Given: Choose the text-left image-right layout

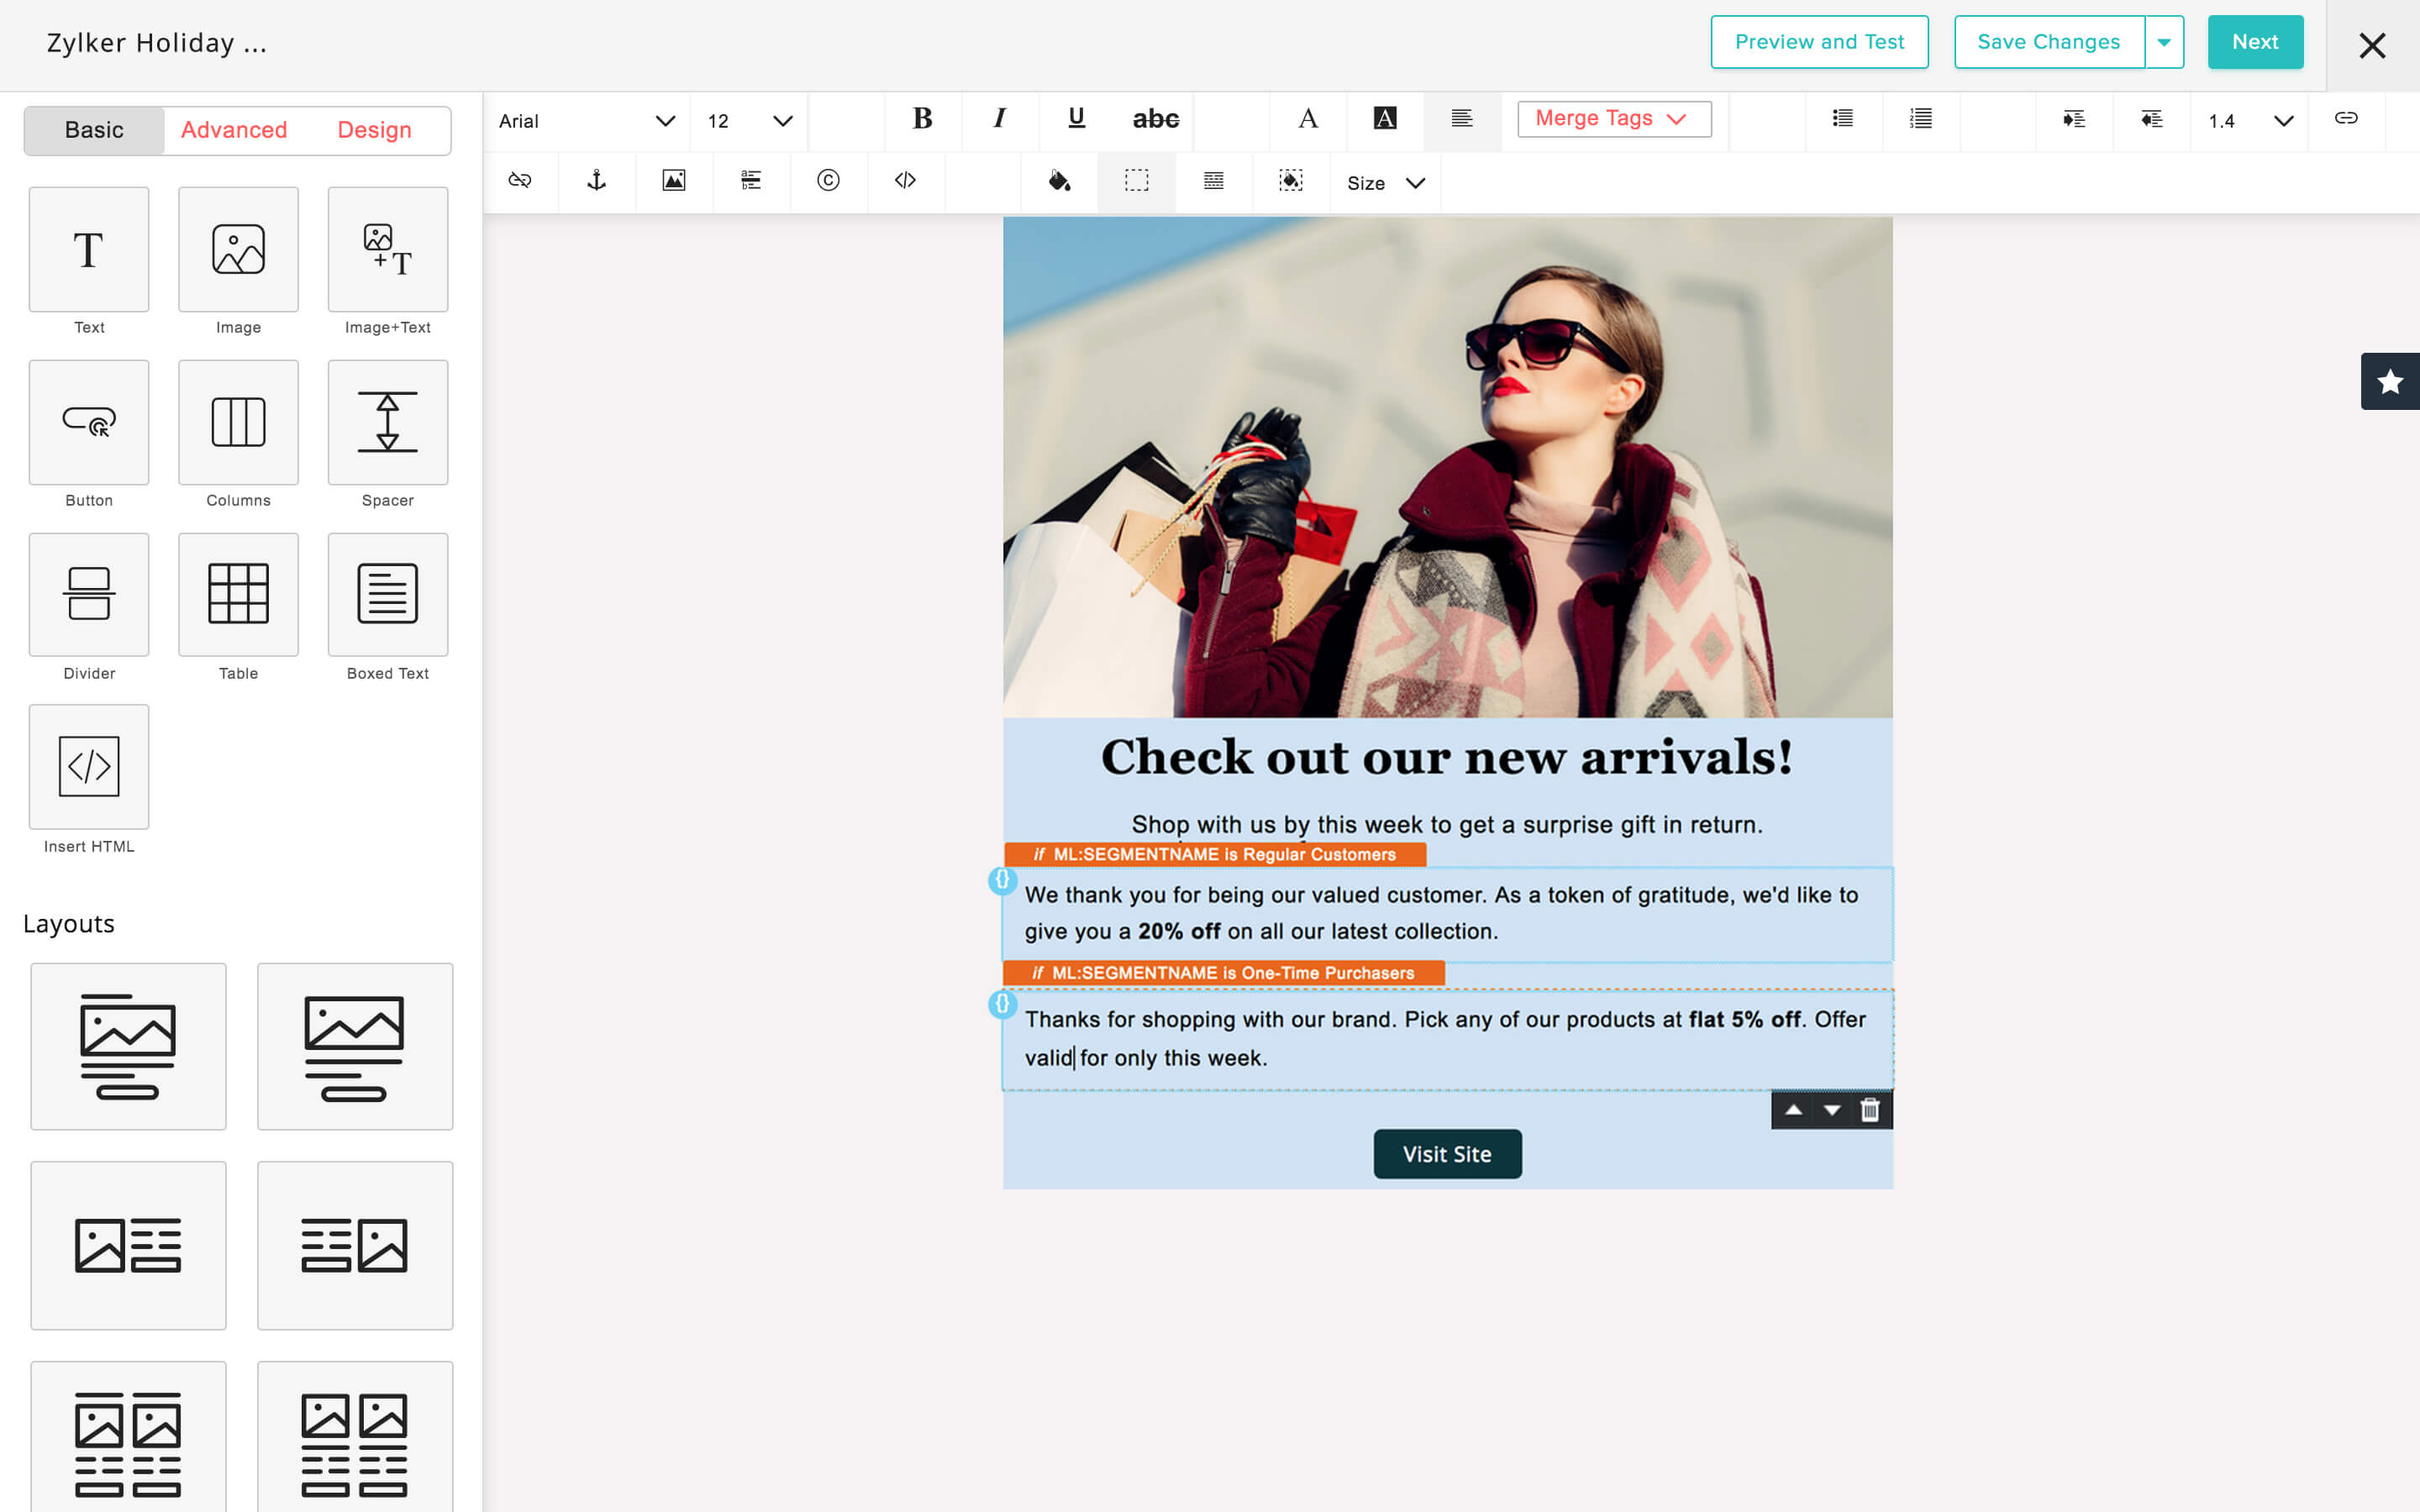Looking at the screenshot, I should pos(355,1246).
